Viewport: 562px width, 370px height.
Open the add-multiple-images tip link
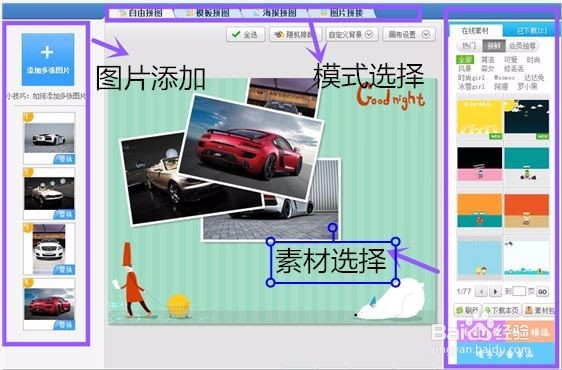click(x=46, y=96)
